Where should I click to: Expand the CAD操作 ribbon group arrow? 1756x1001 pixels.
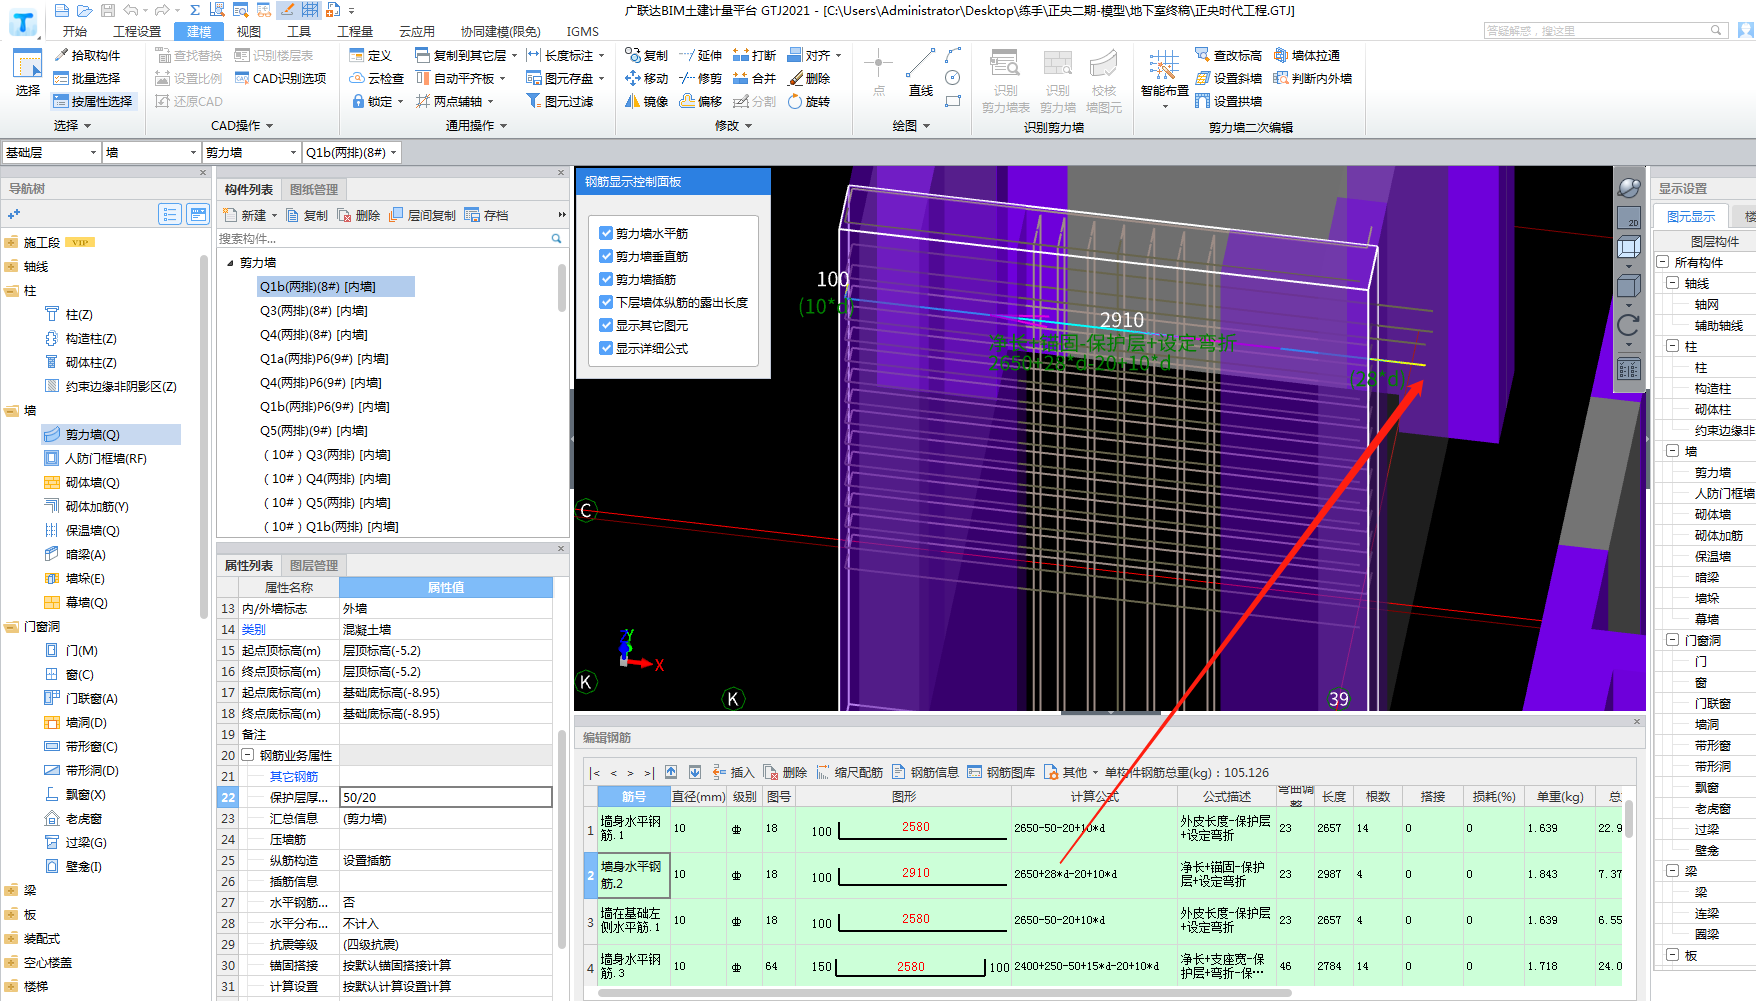[x=270, y=126]
